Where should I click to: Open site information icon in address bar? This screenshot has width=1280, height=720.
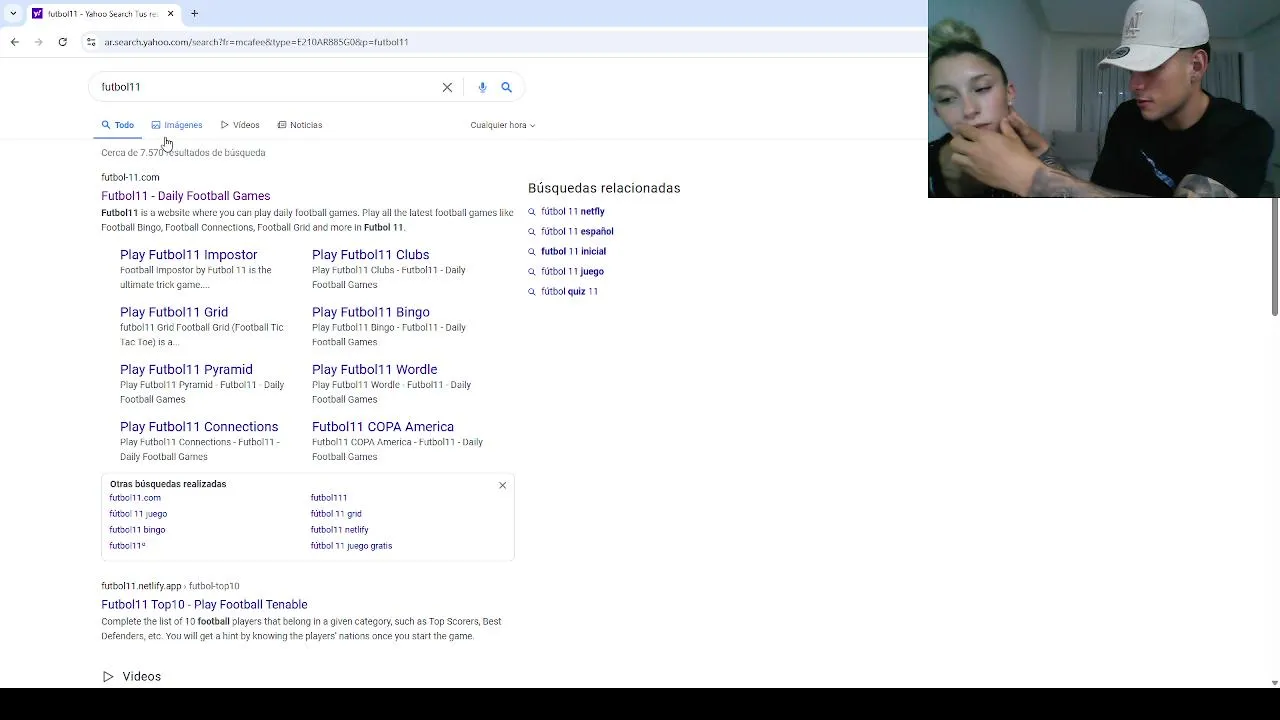91,42
